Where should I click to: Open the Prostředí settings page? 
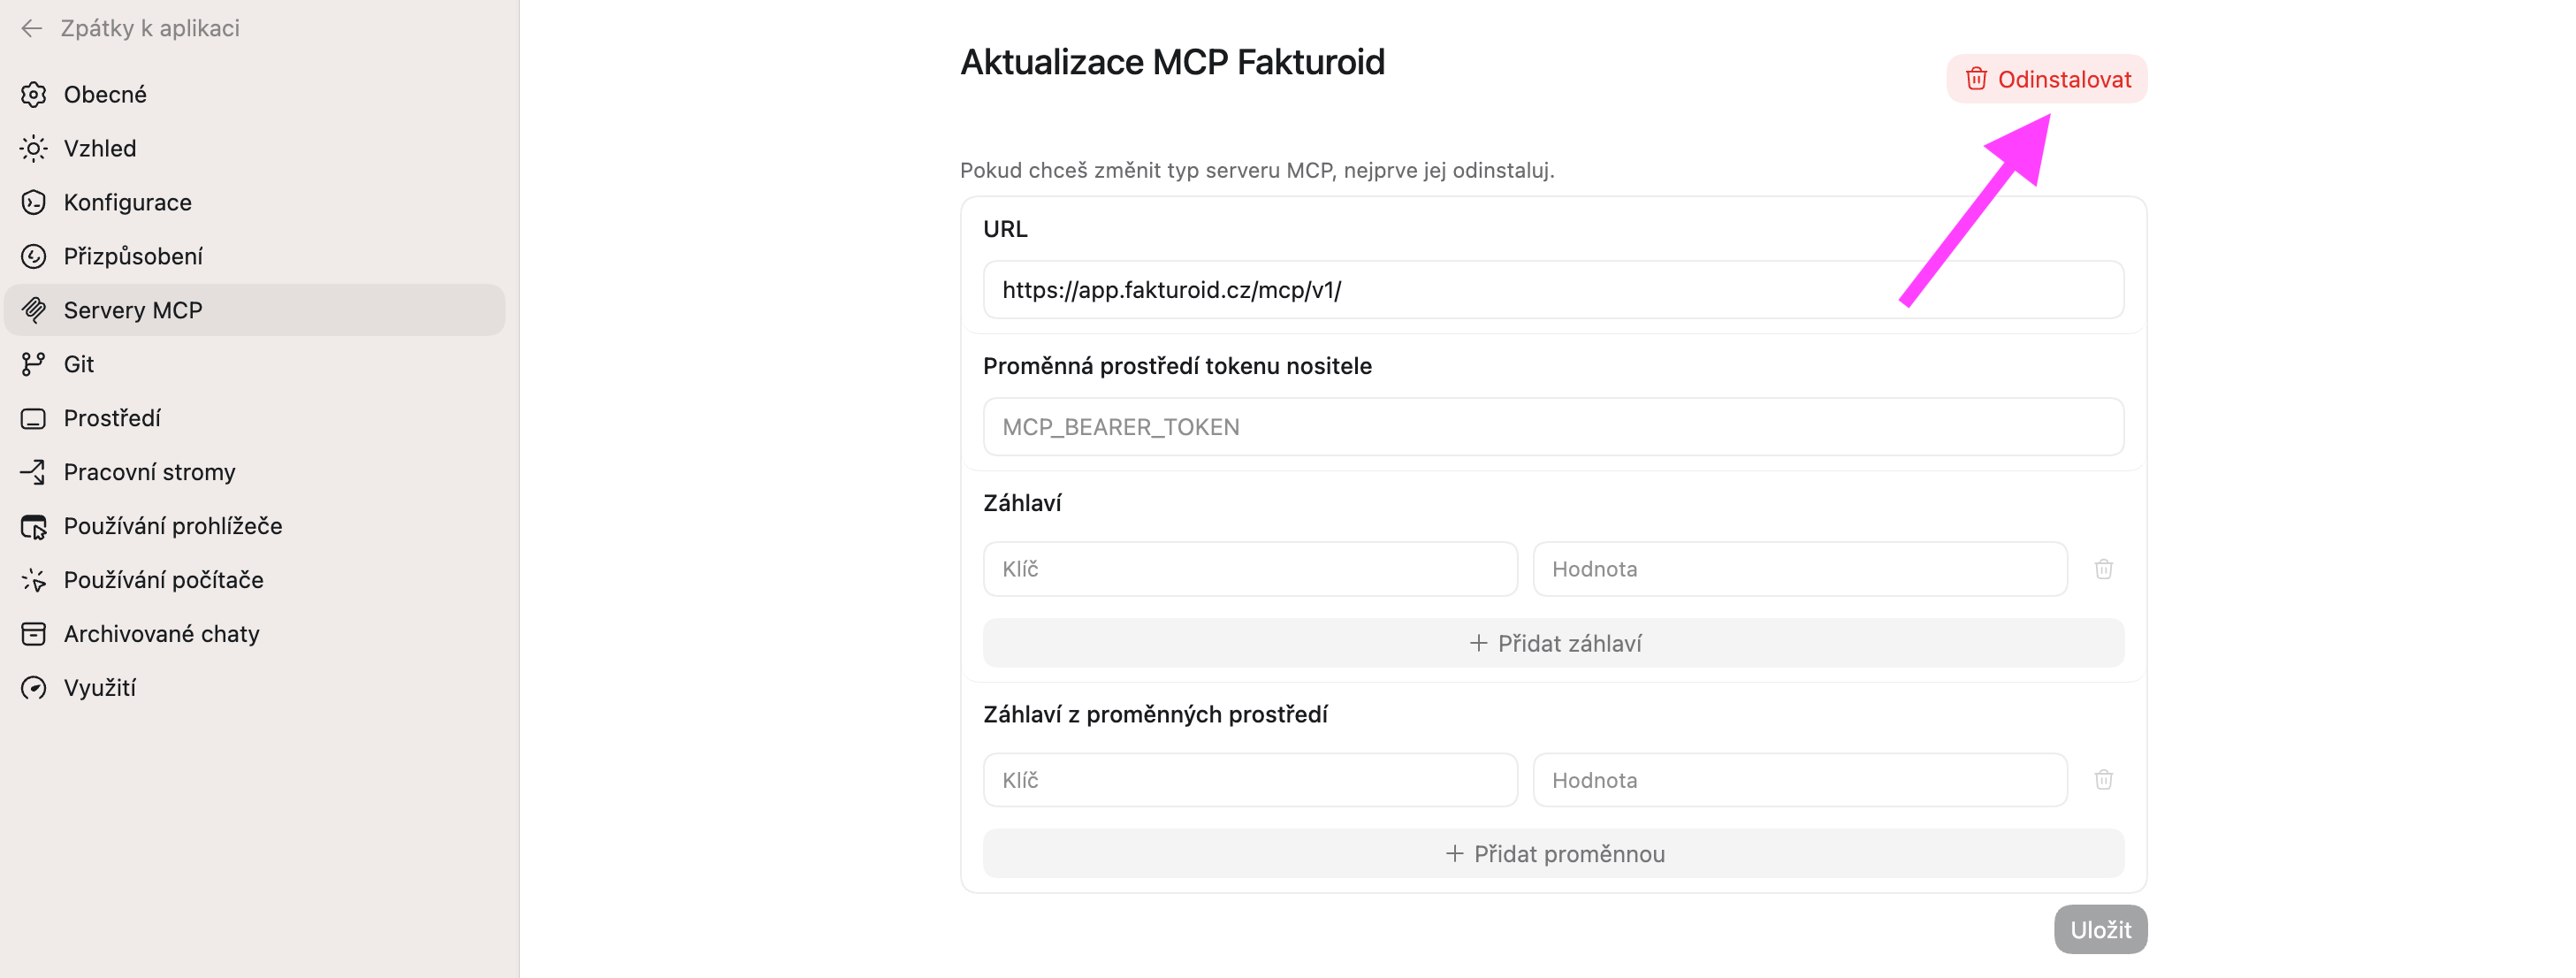112,418
